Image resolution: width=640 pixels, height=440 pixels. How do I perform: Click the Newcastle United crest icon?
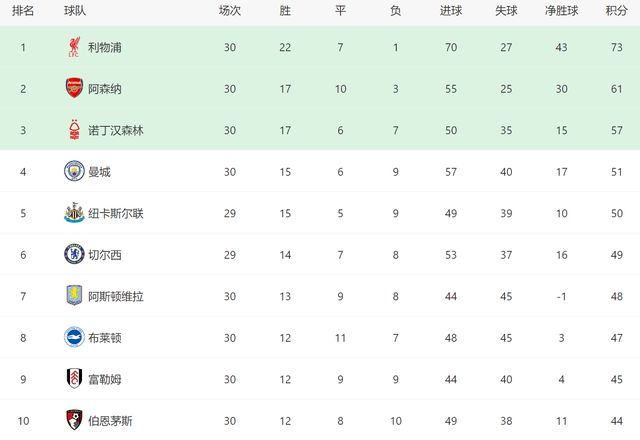[74, 213]
